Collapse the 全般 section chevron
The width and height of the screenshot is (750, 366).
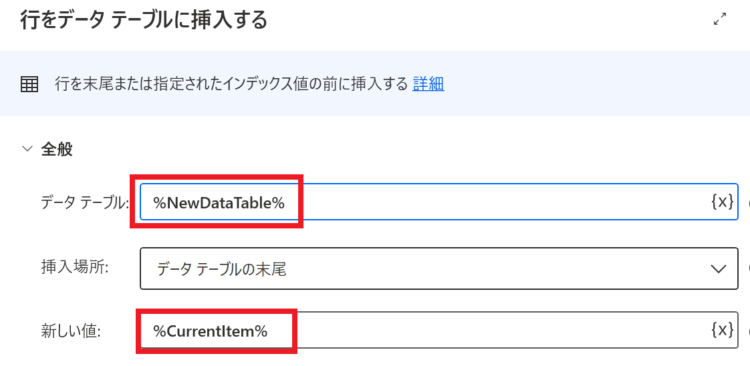click(x=26, y=149)
